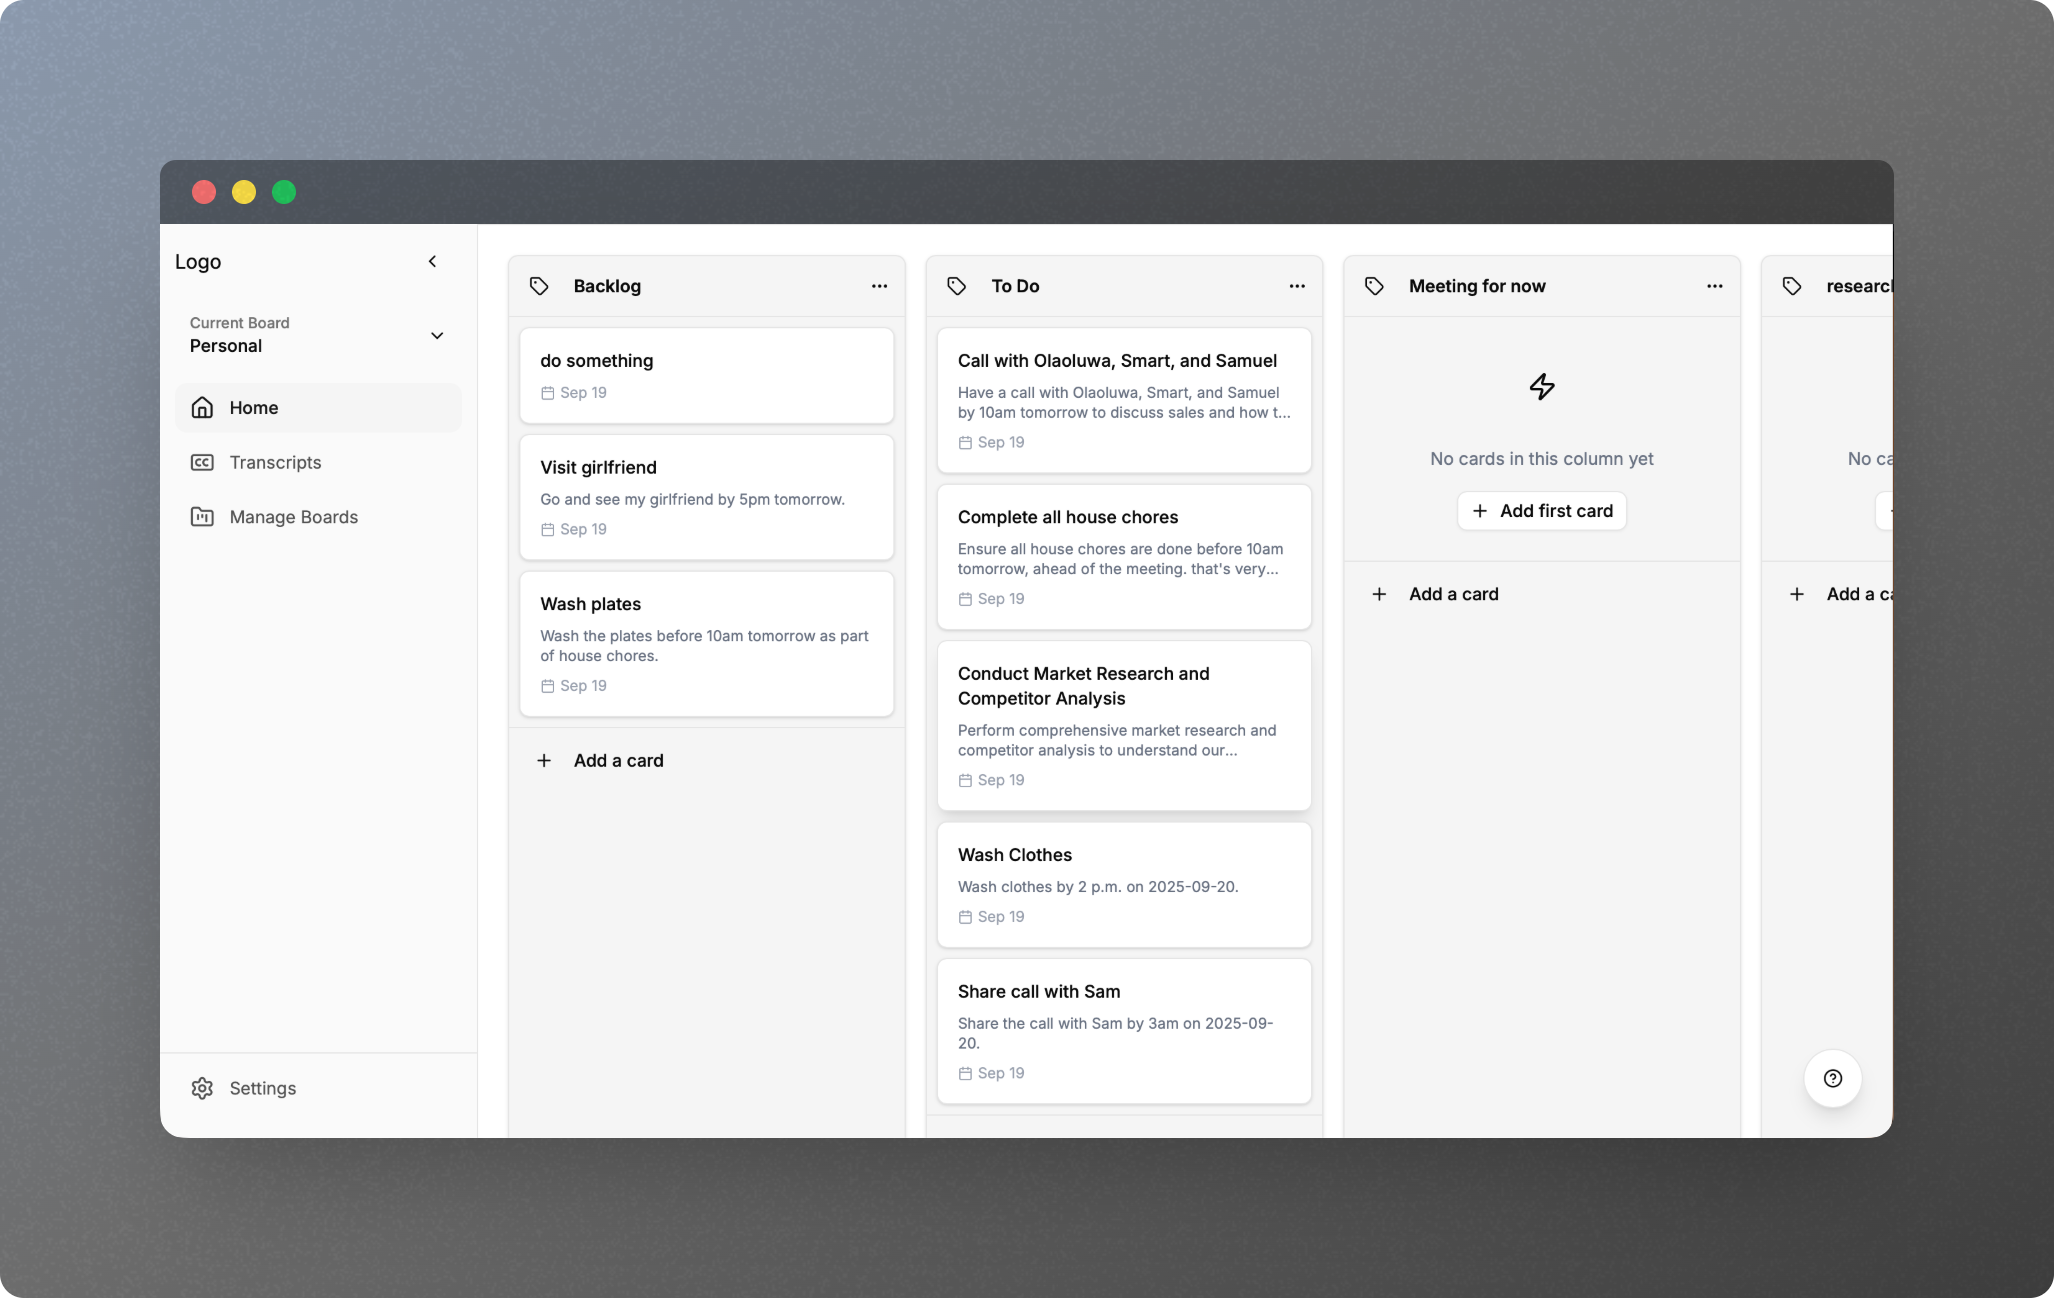The image size is (2054, 1298).
Task: Open the Backlog column three-dot menu
Action: pyautogui.click(x=879, y=286)
